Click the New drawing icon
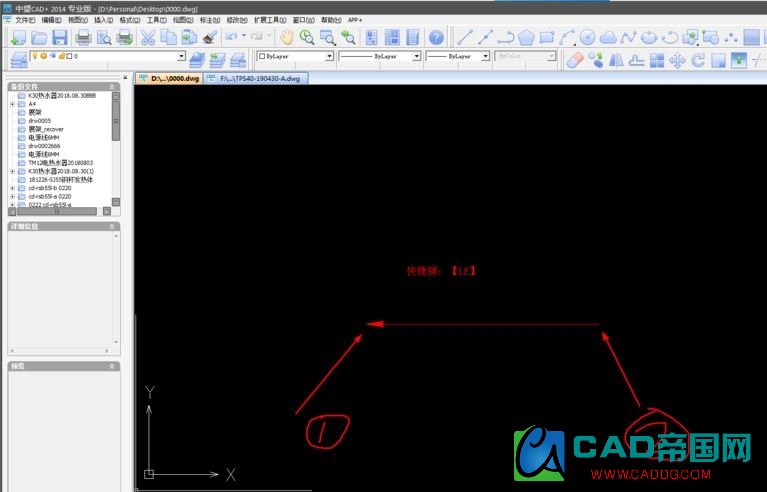This screenshot has height=492, width=767. pyautogui.click(x=18, y=38)
